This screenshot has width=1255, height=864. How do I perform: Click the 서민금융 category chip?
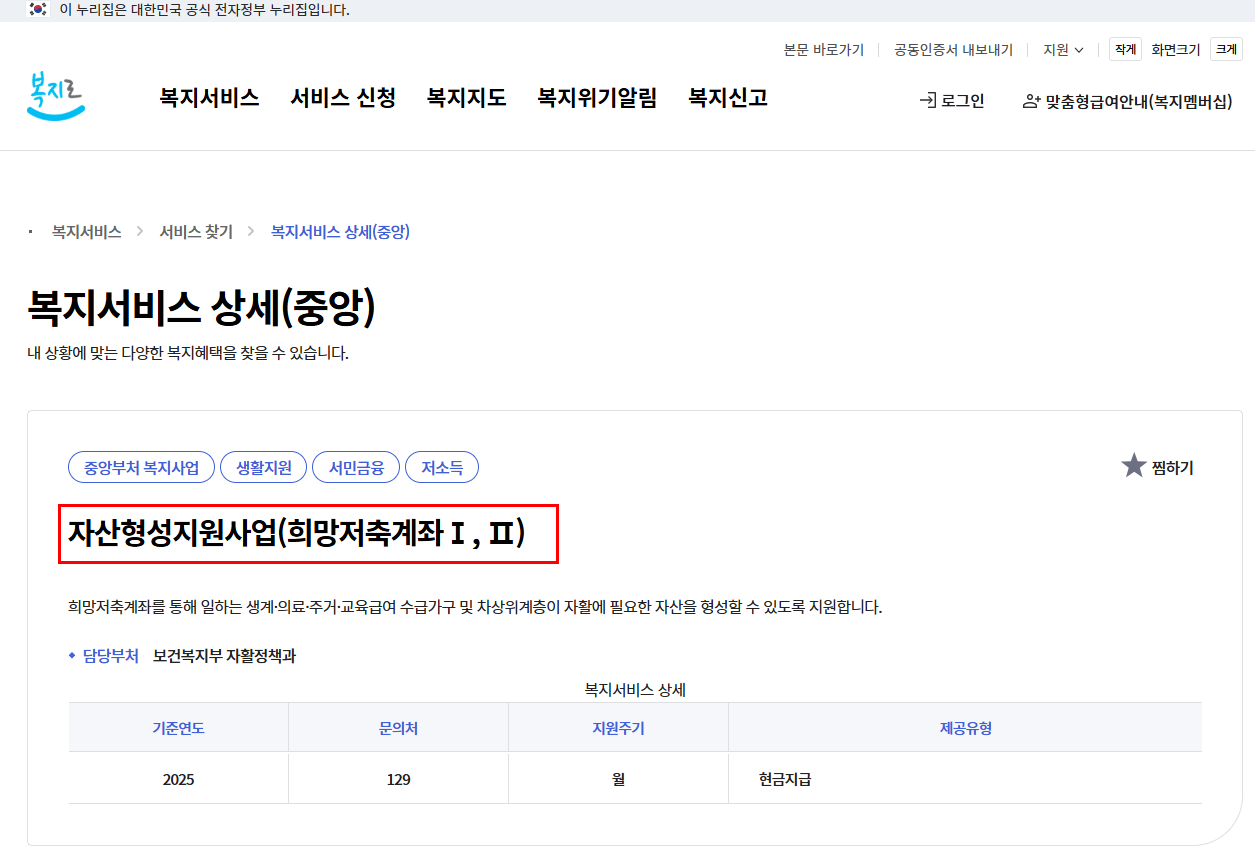pyautogui.click(x=355, y=466)
